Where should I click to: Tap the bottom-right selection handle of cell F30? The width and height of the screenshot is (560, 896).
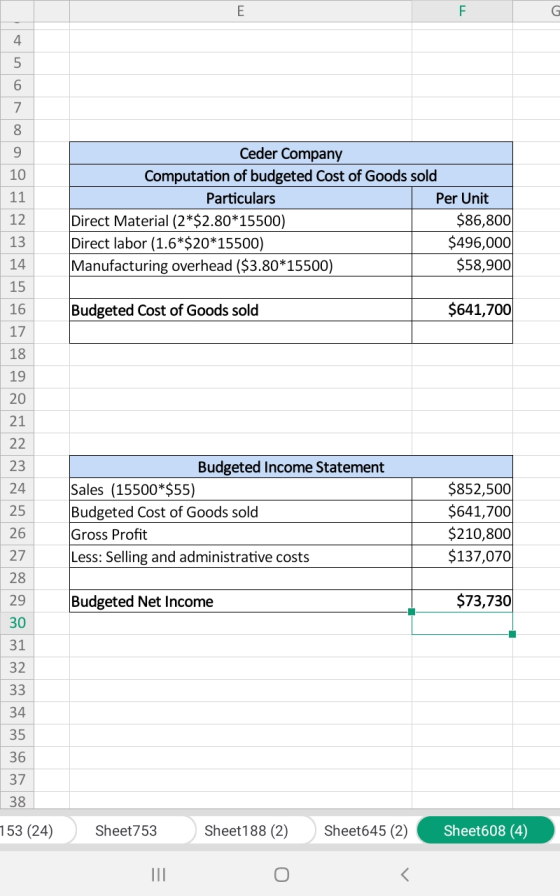[512, 634]
